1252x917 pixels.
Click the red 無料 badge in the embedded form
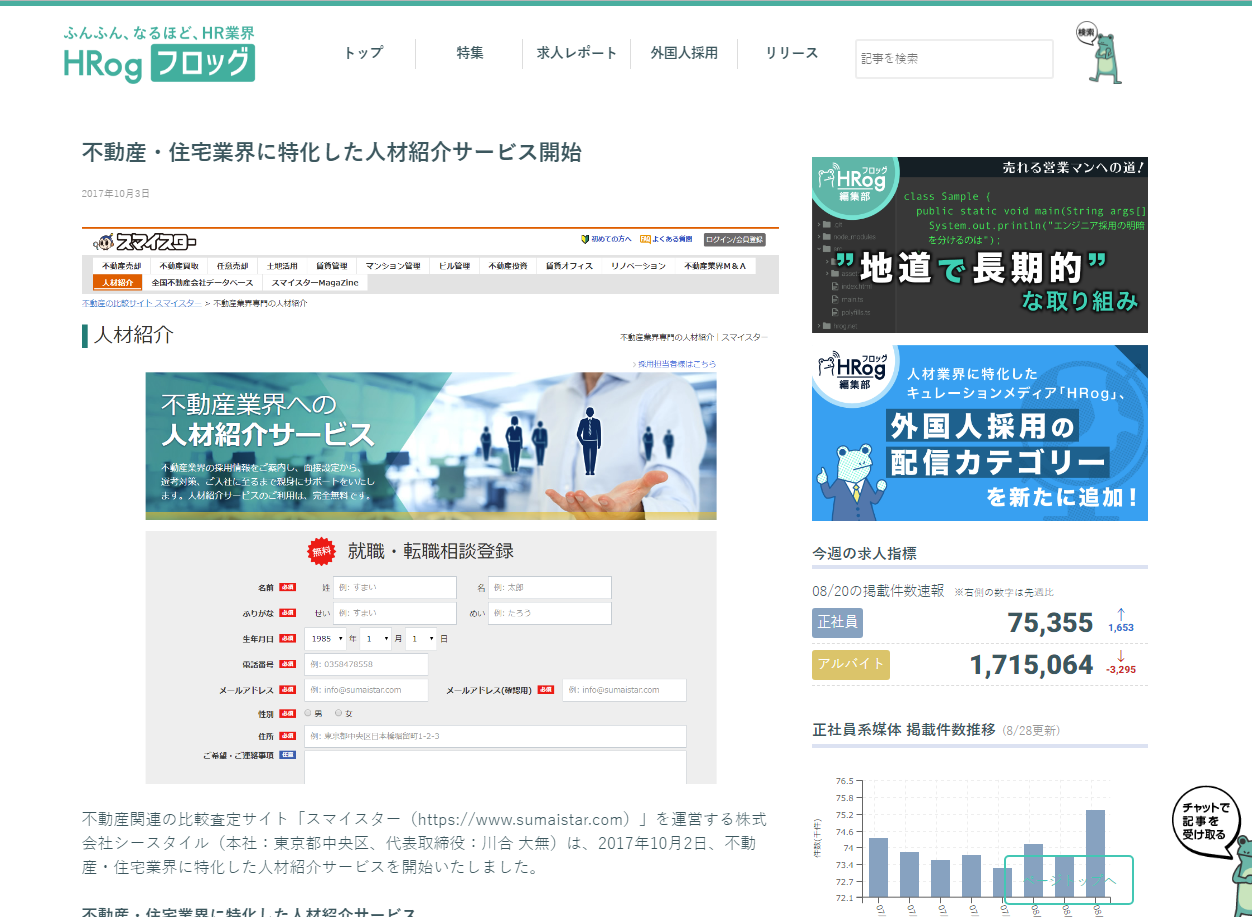322,551
